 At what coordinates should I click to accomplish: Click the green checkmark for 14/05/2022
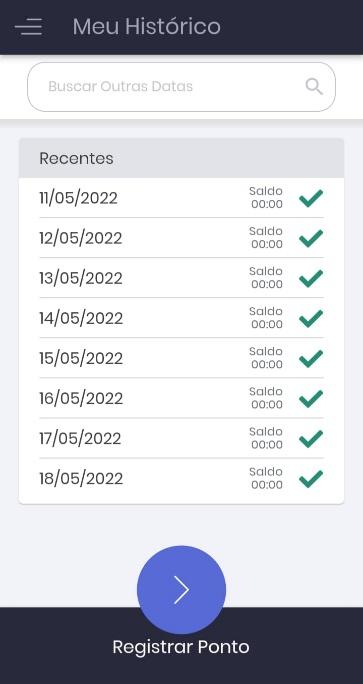point(311,318)
